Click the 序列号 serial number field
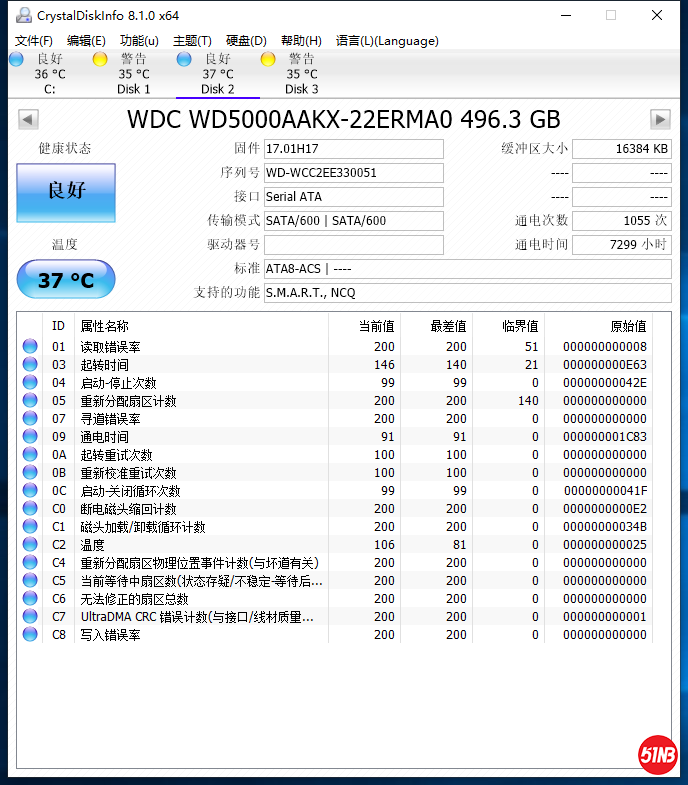This screenshot has width=688, height=785. tap(353, 173)
